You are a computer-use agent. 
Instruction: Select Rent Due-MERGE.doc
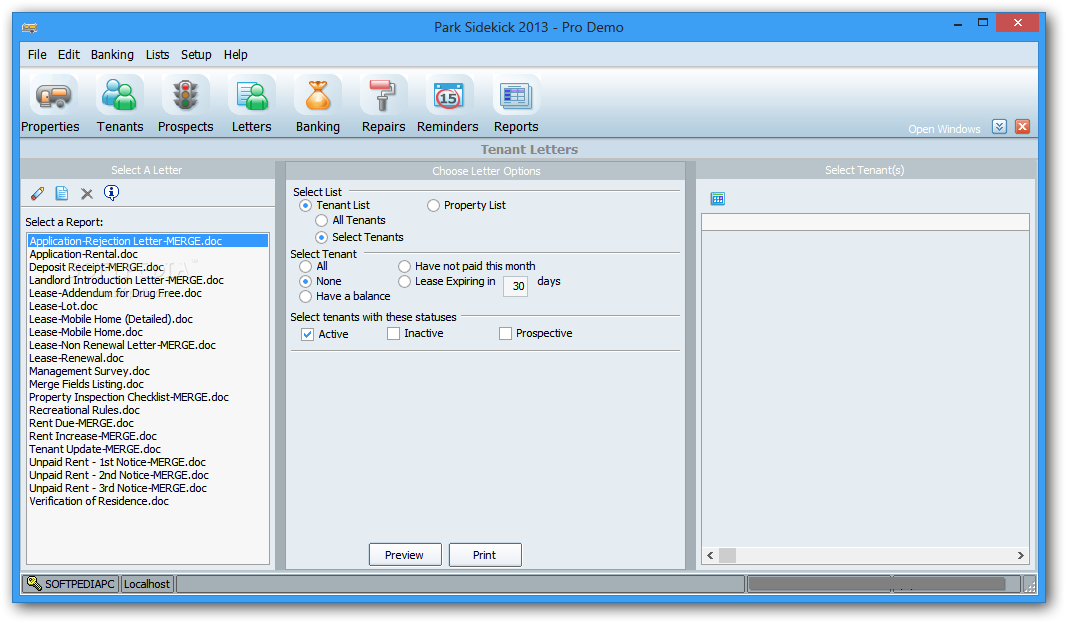[82, 423]
